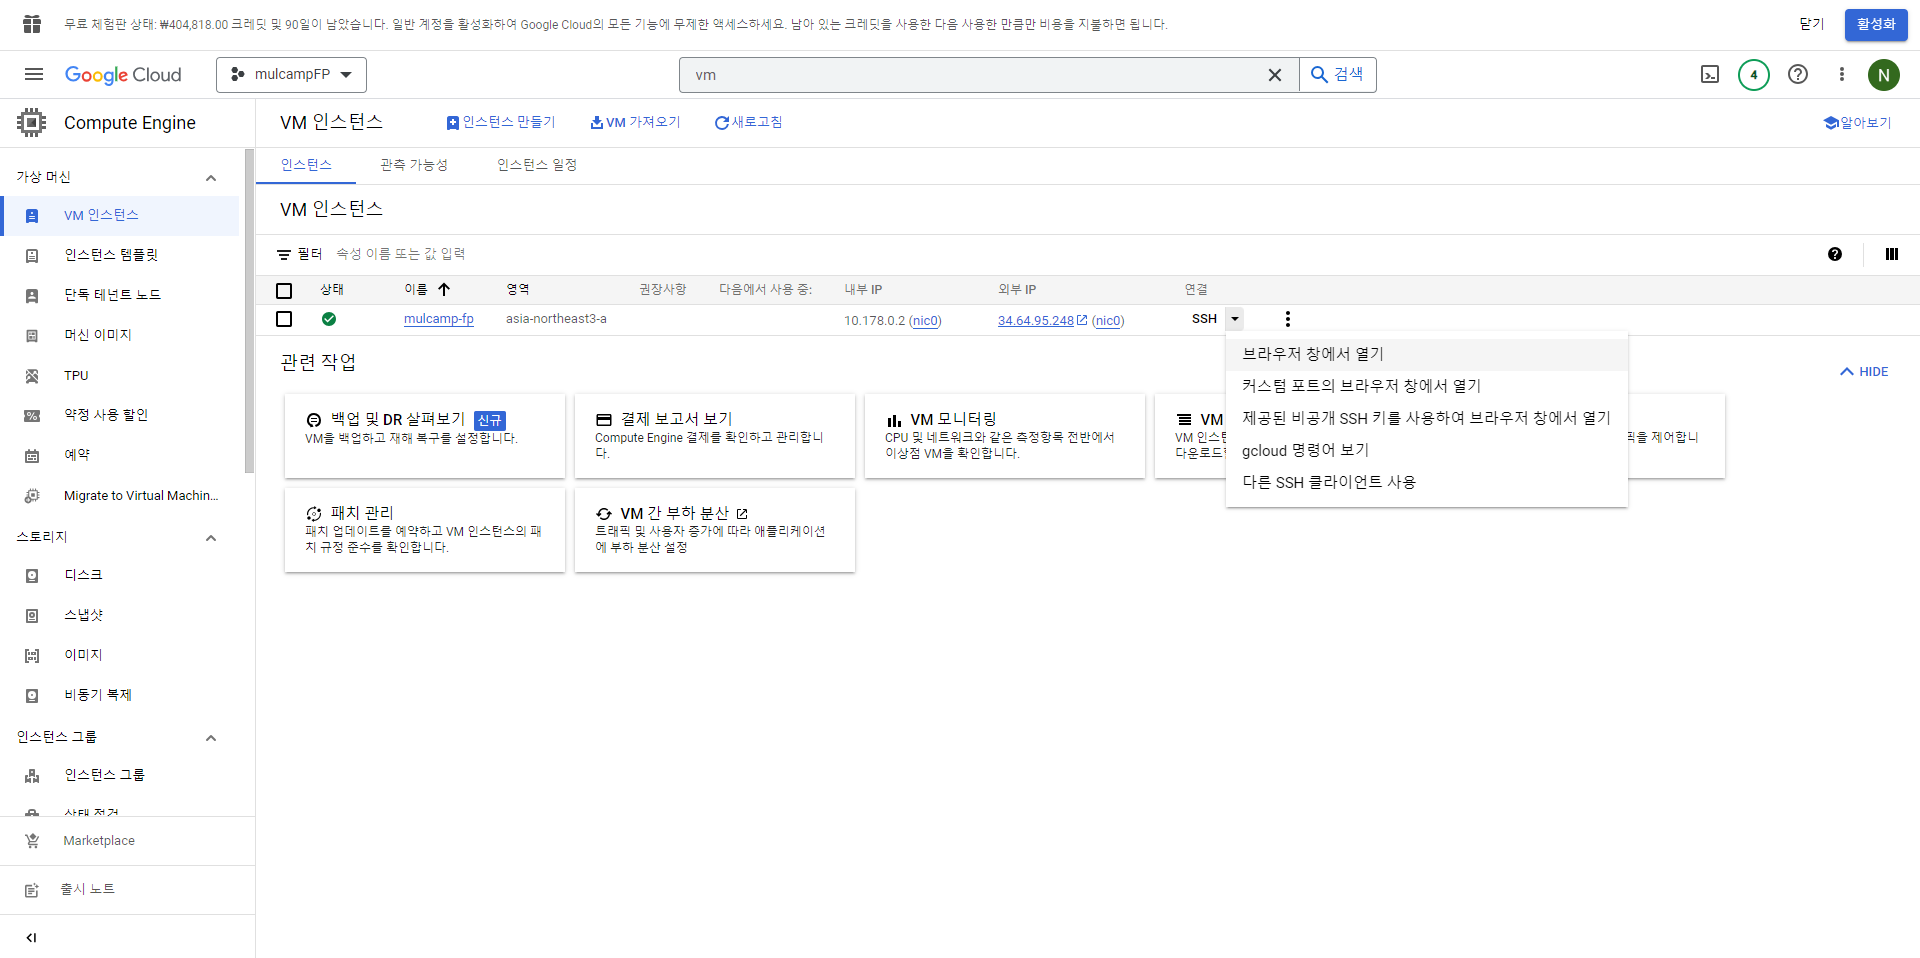Collapse the 가상 머신 section
Screen dimensions: 1920x958
pyautogui.click(x=211, y=178)
